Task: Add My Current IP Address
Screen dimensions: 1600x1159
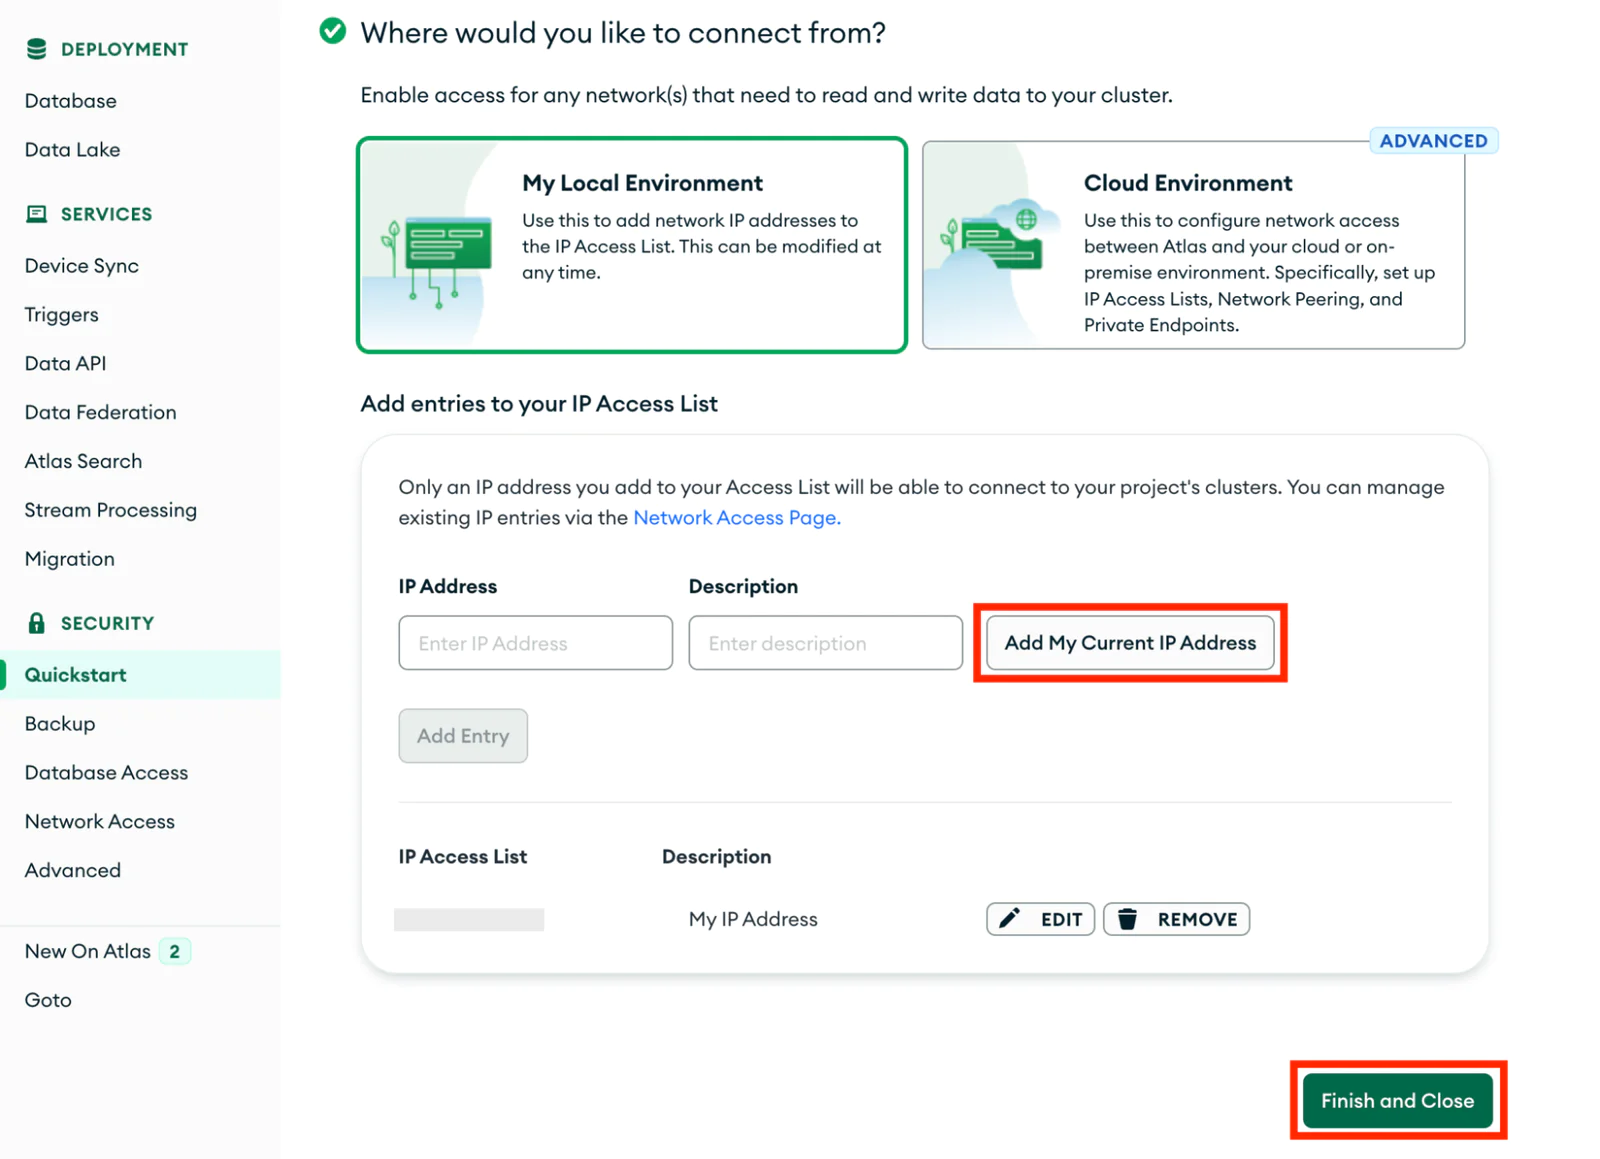Action: pyautogui.click(x=1130, y=643)
